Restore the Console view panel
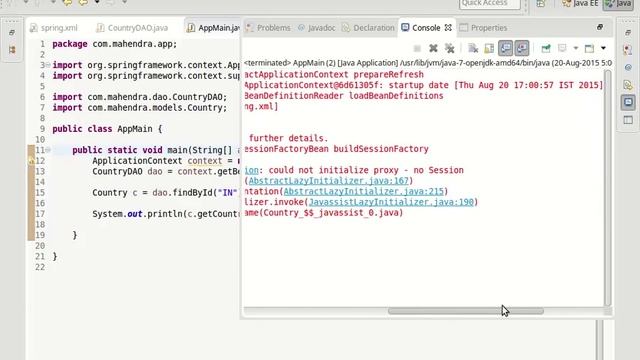 coord(600,27)
